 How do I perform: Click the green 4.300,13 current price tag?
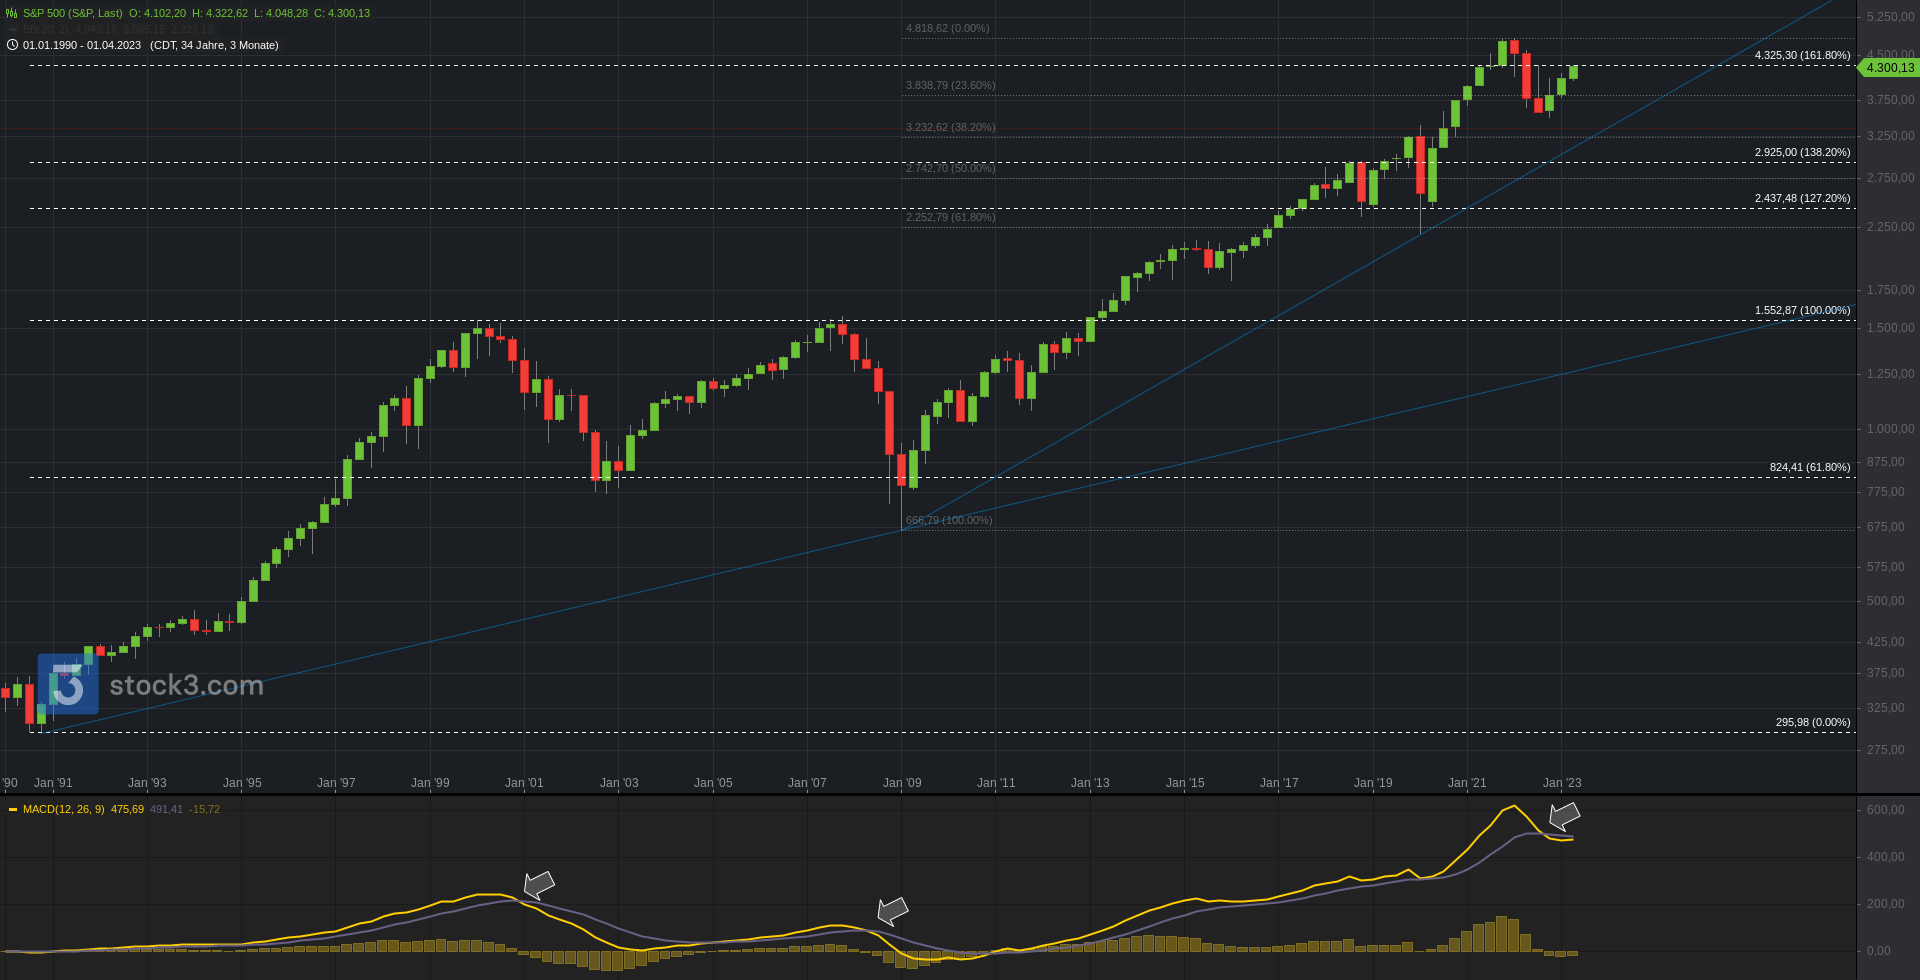(1889, 68)
